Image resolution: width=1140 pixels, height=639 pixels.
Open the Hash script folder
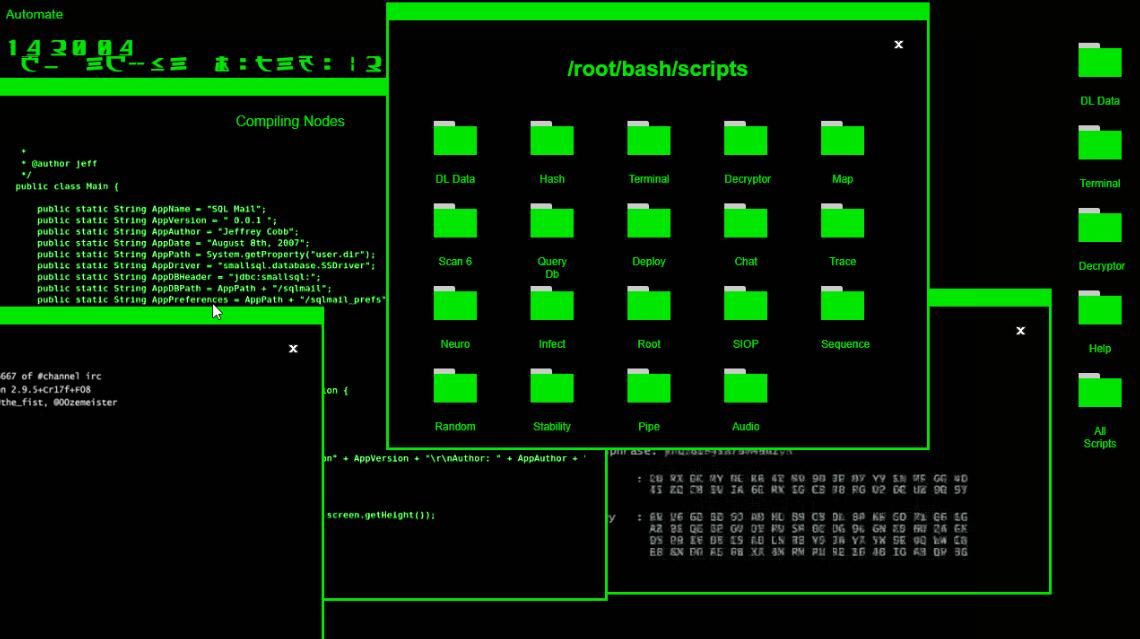click(x=552, y=138)
